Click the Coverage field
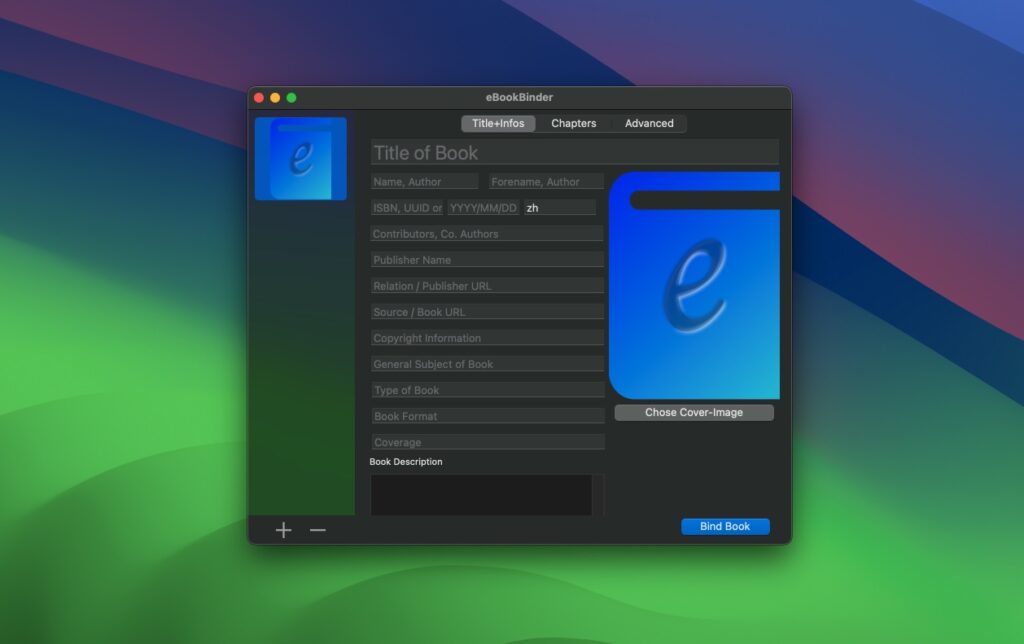The image size is (1024, 644). coord(486,441)
